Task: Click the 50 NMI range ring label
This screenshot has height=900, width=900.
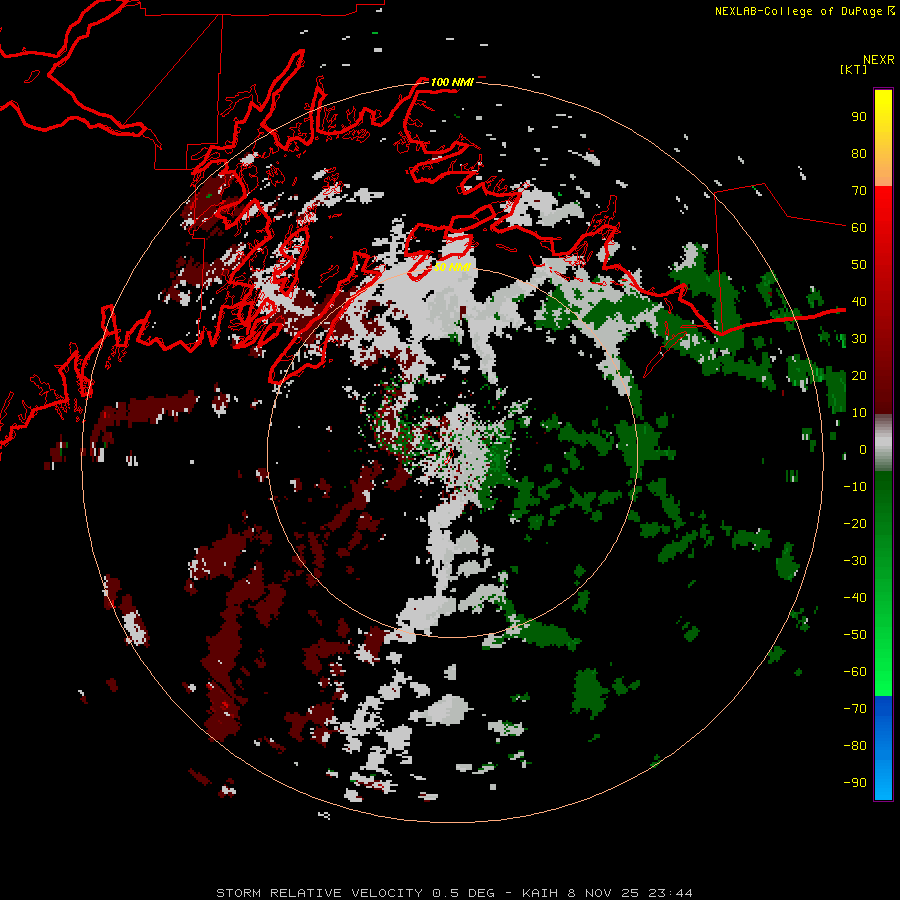Action: coord(452,267)
